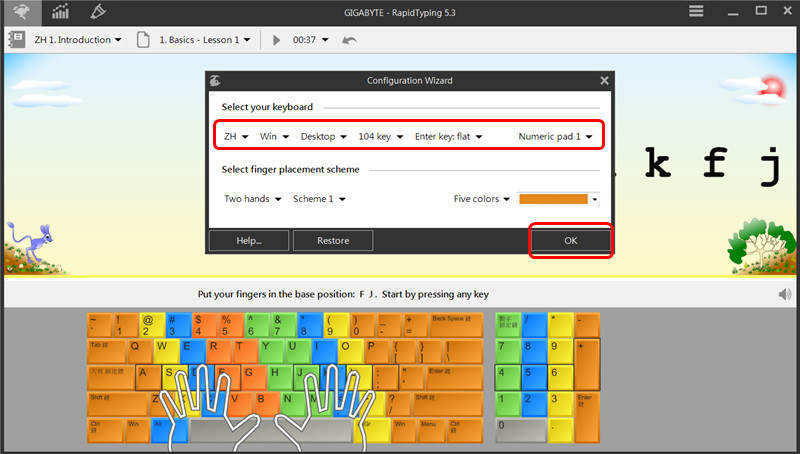Click the numpad Enter key
This screenshot has height=454, width=800.
tap(587, 418)
